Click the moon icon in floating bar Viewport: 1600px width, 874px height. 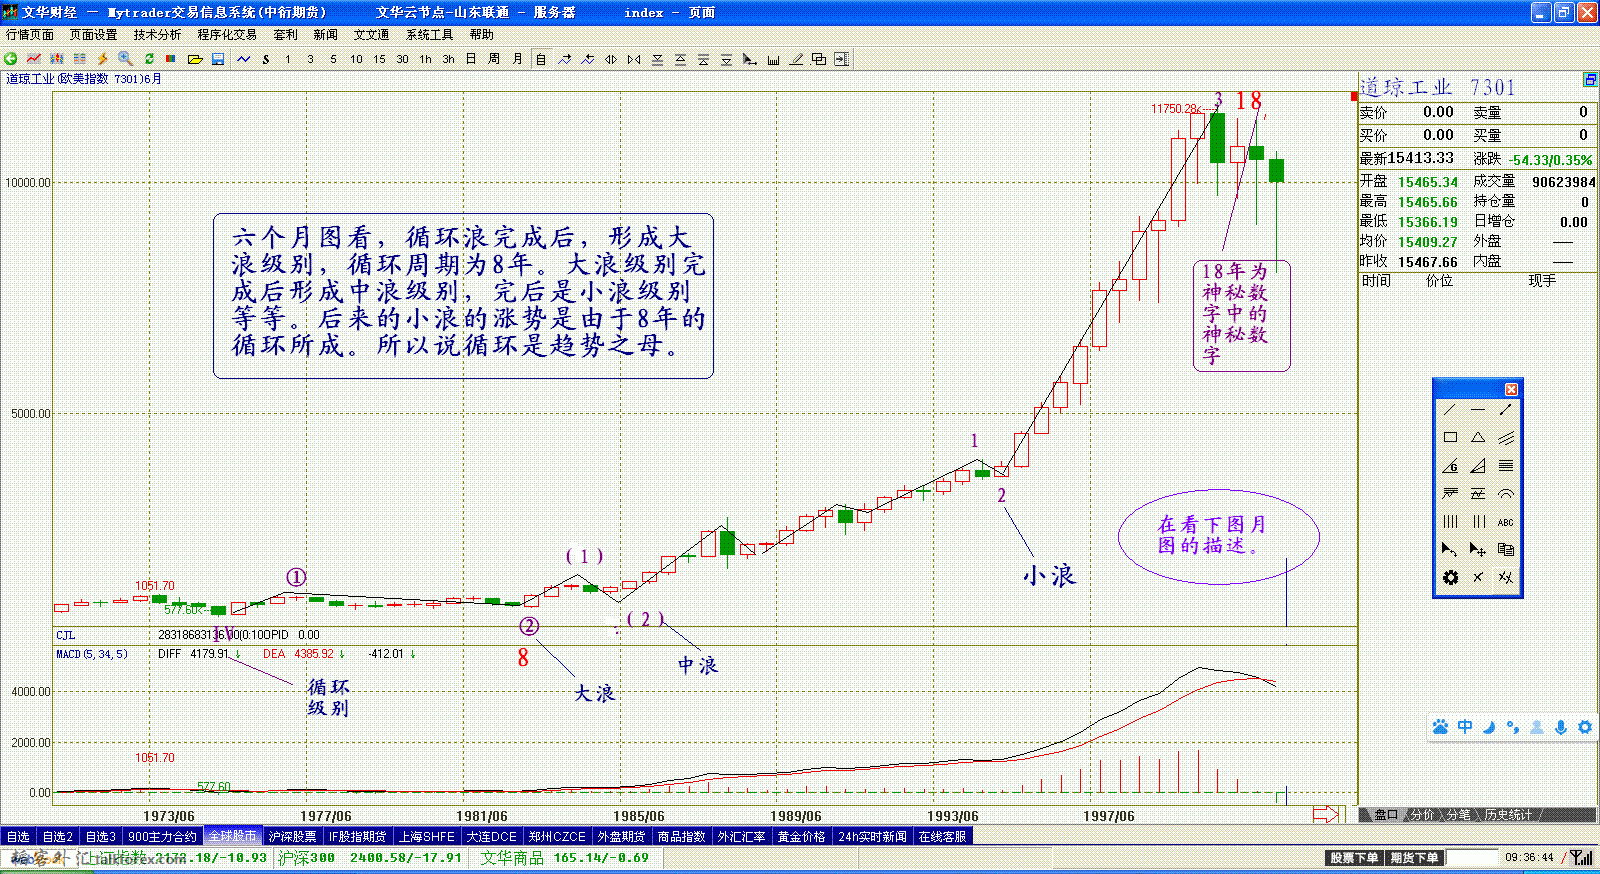coord(1489,727)
